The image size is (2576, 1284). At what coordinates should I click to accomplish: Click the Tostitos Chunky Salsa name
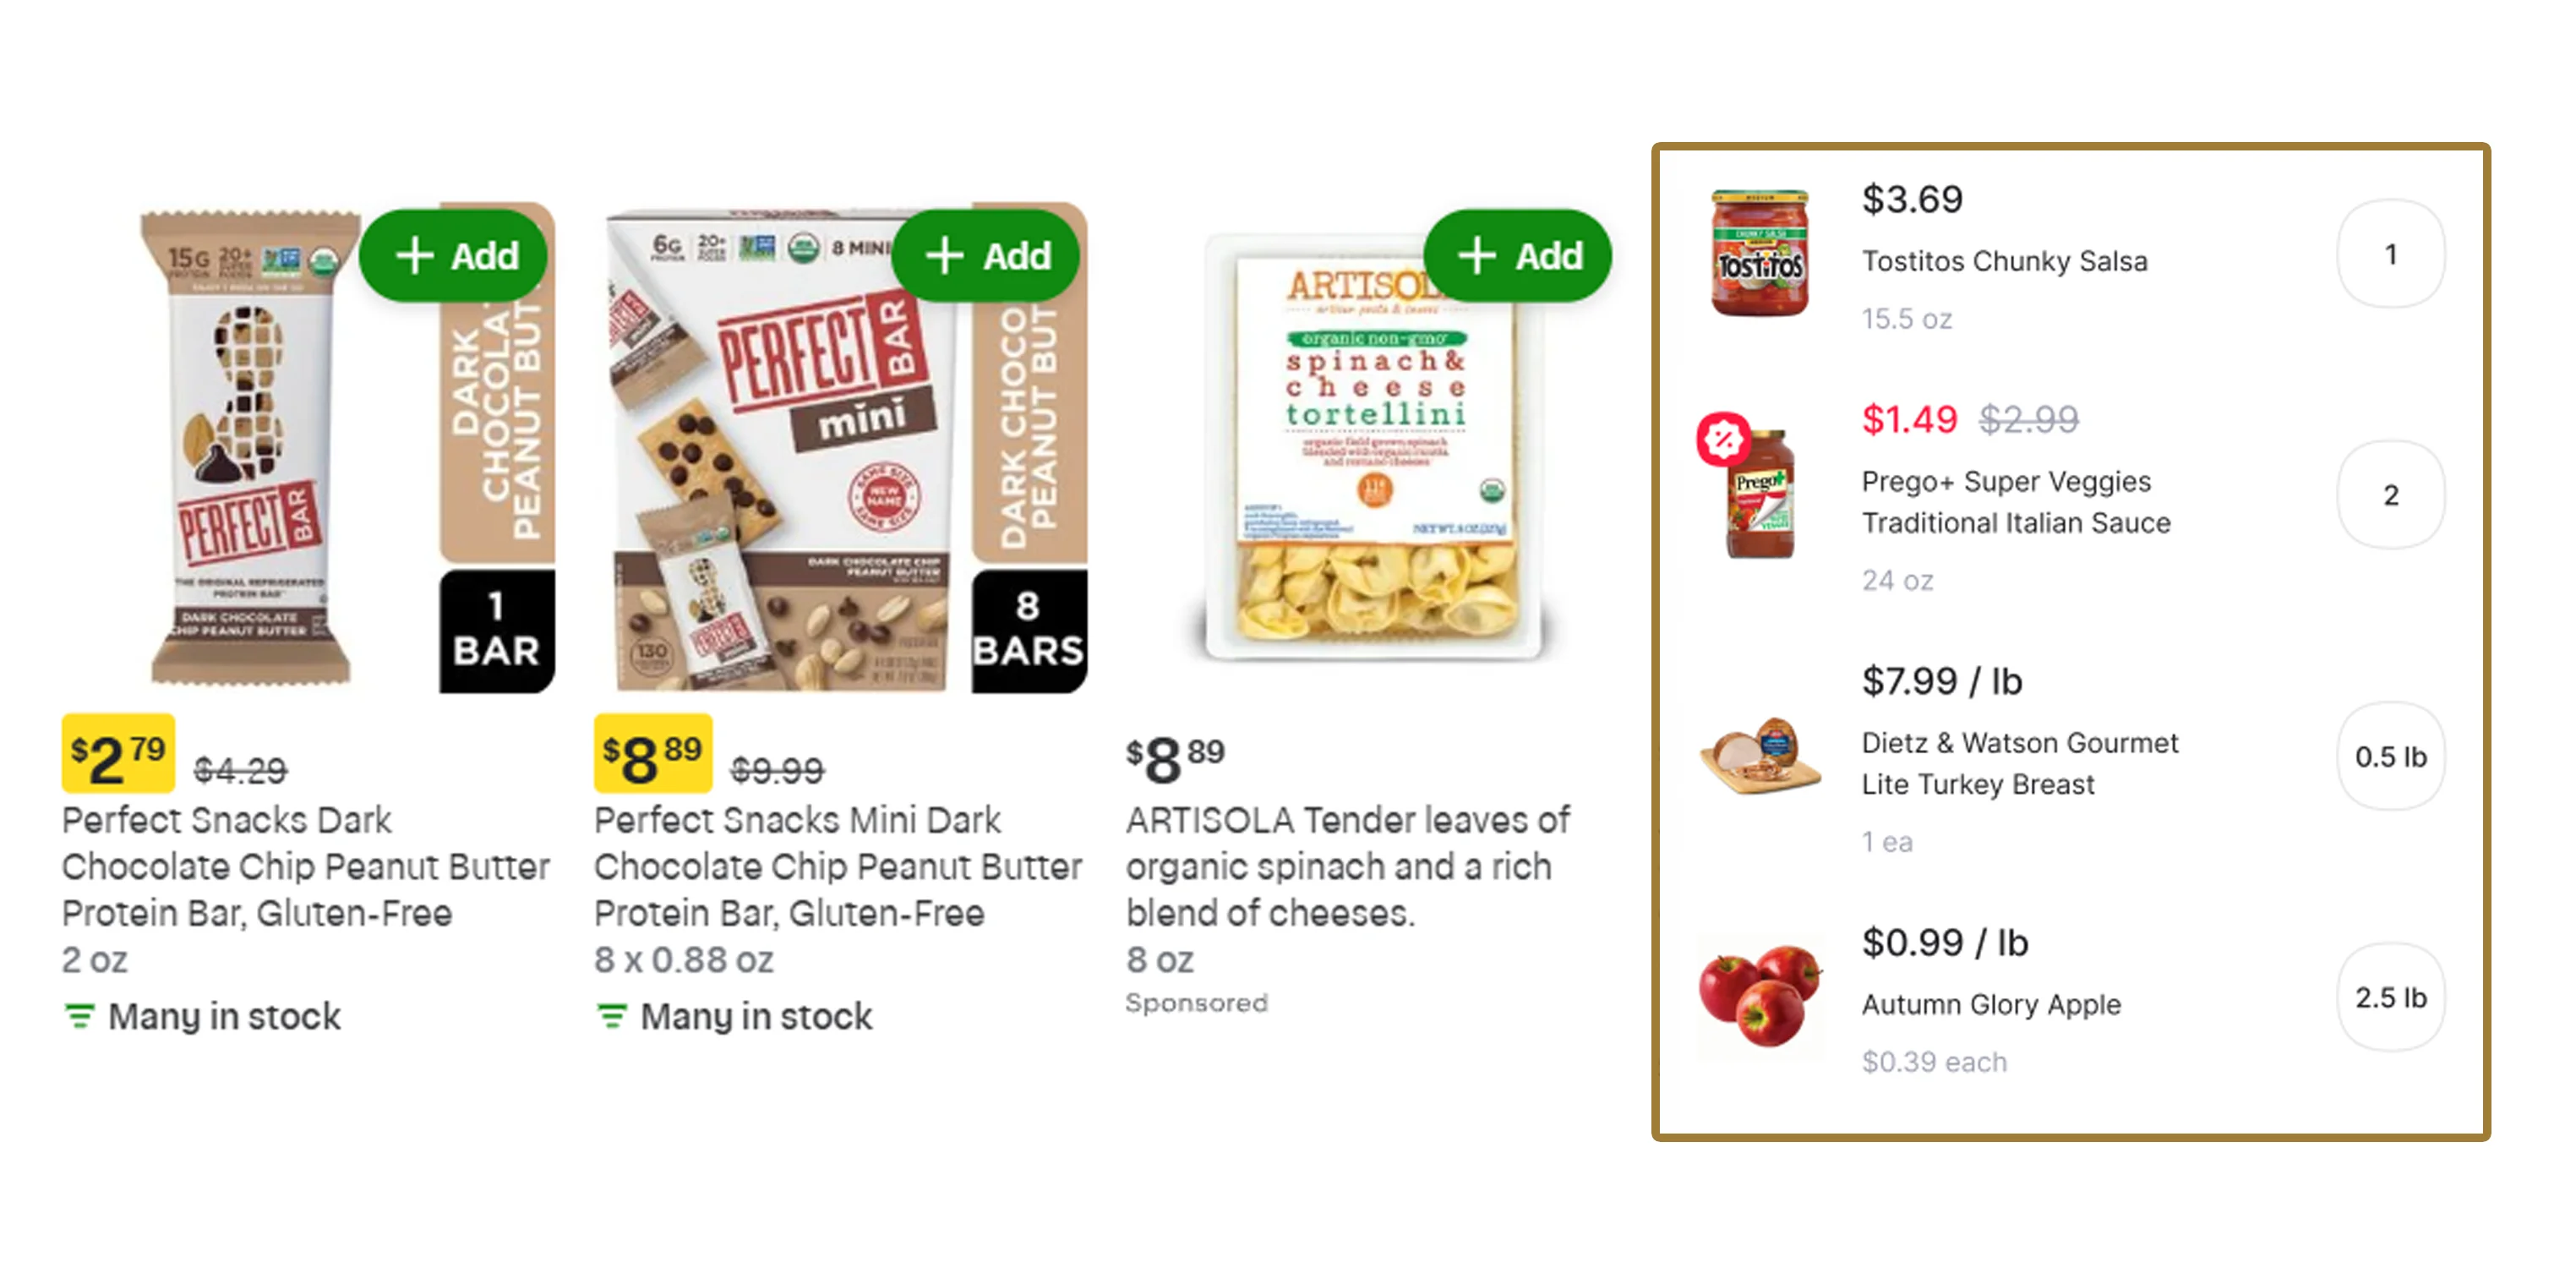2004,261
